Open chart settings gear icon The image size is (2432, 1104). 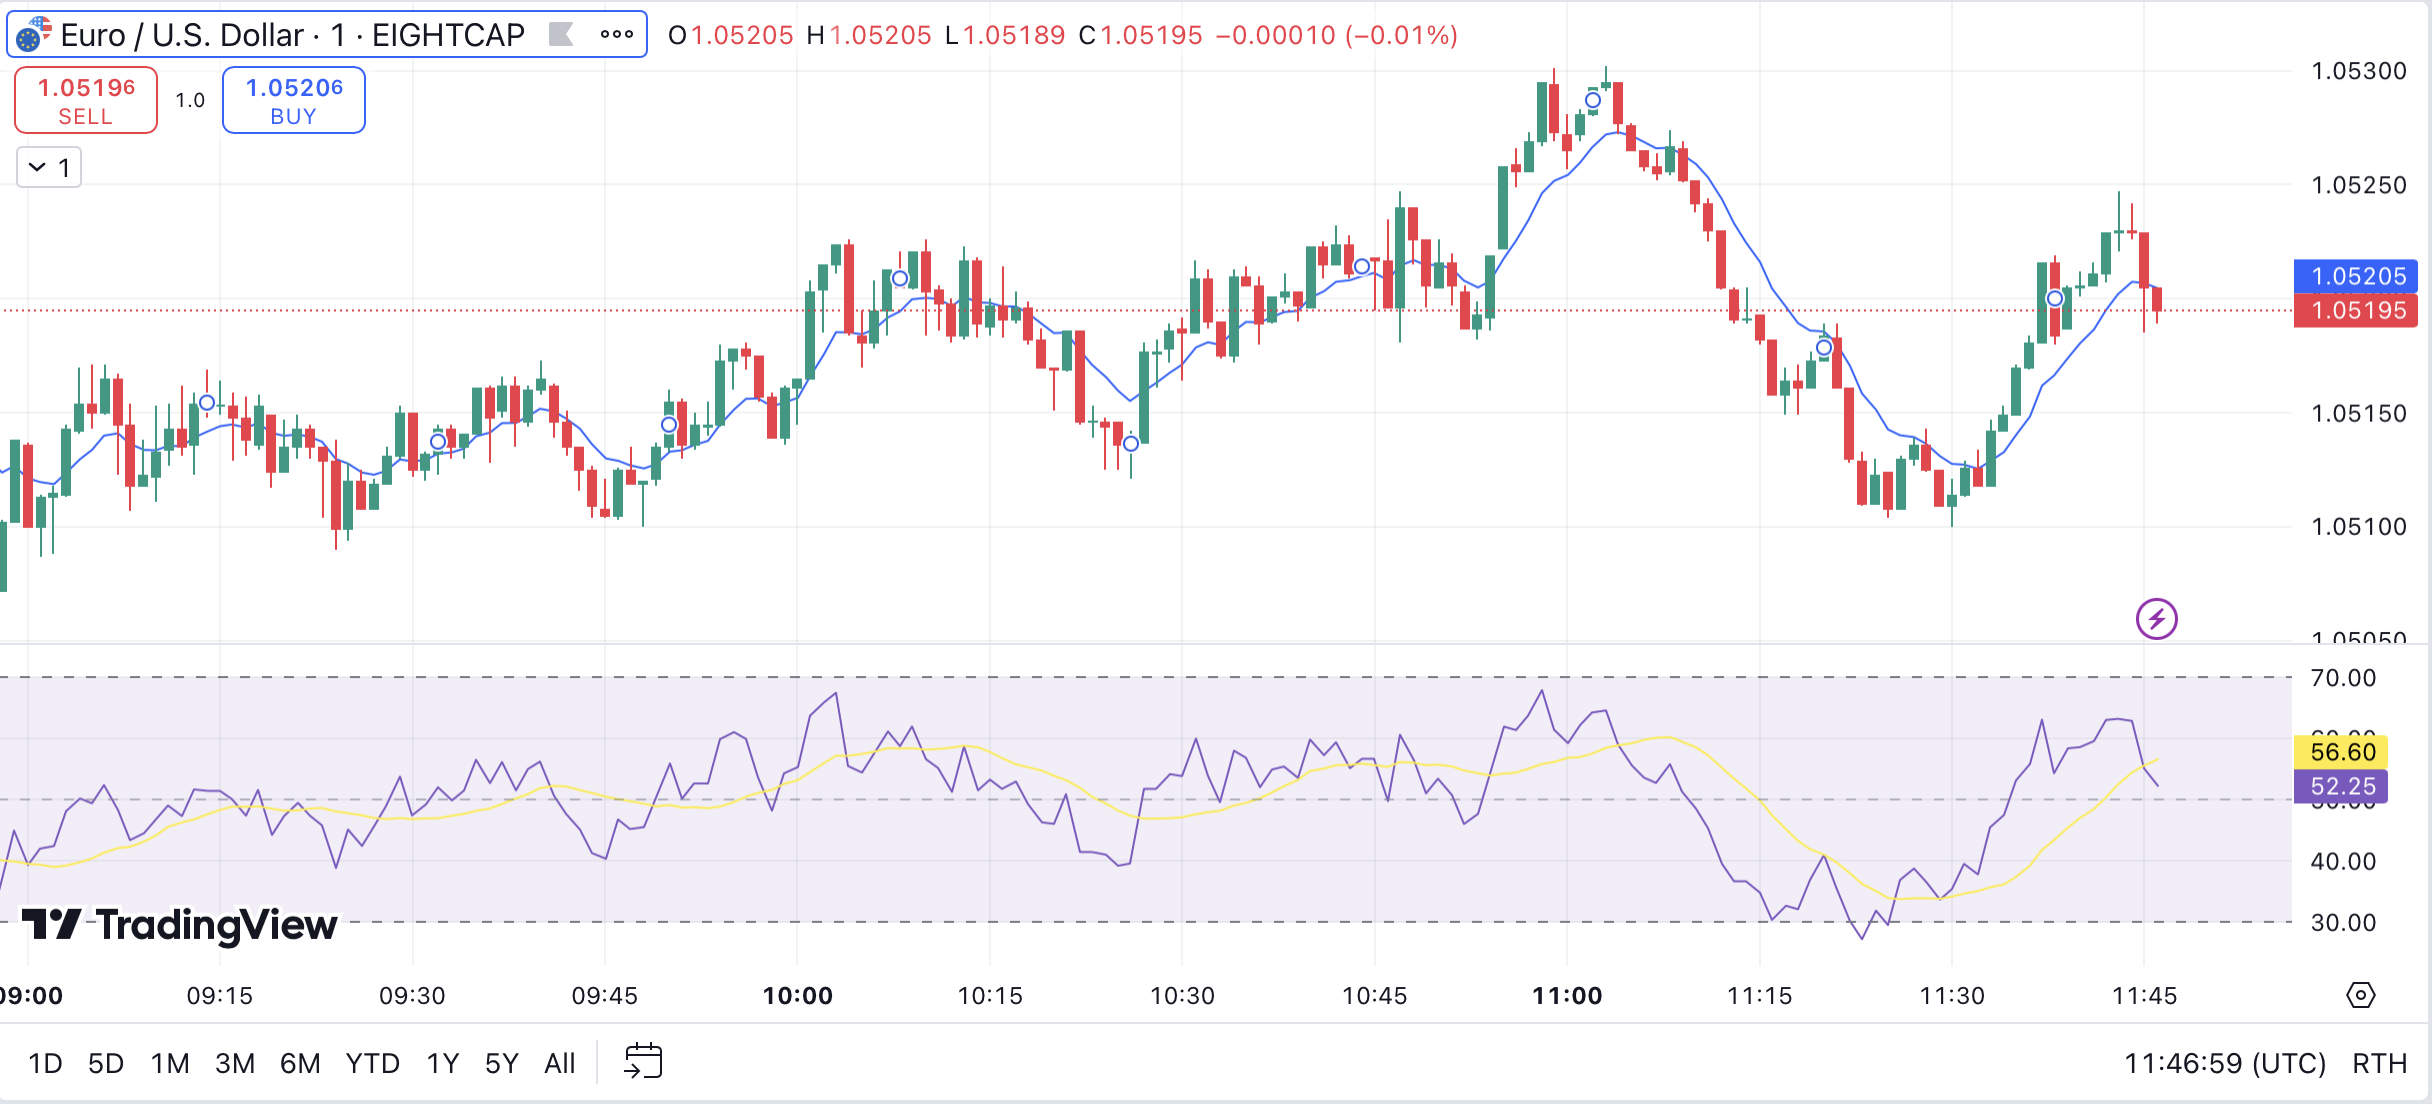(2361, 995)
